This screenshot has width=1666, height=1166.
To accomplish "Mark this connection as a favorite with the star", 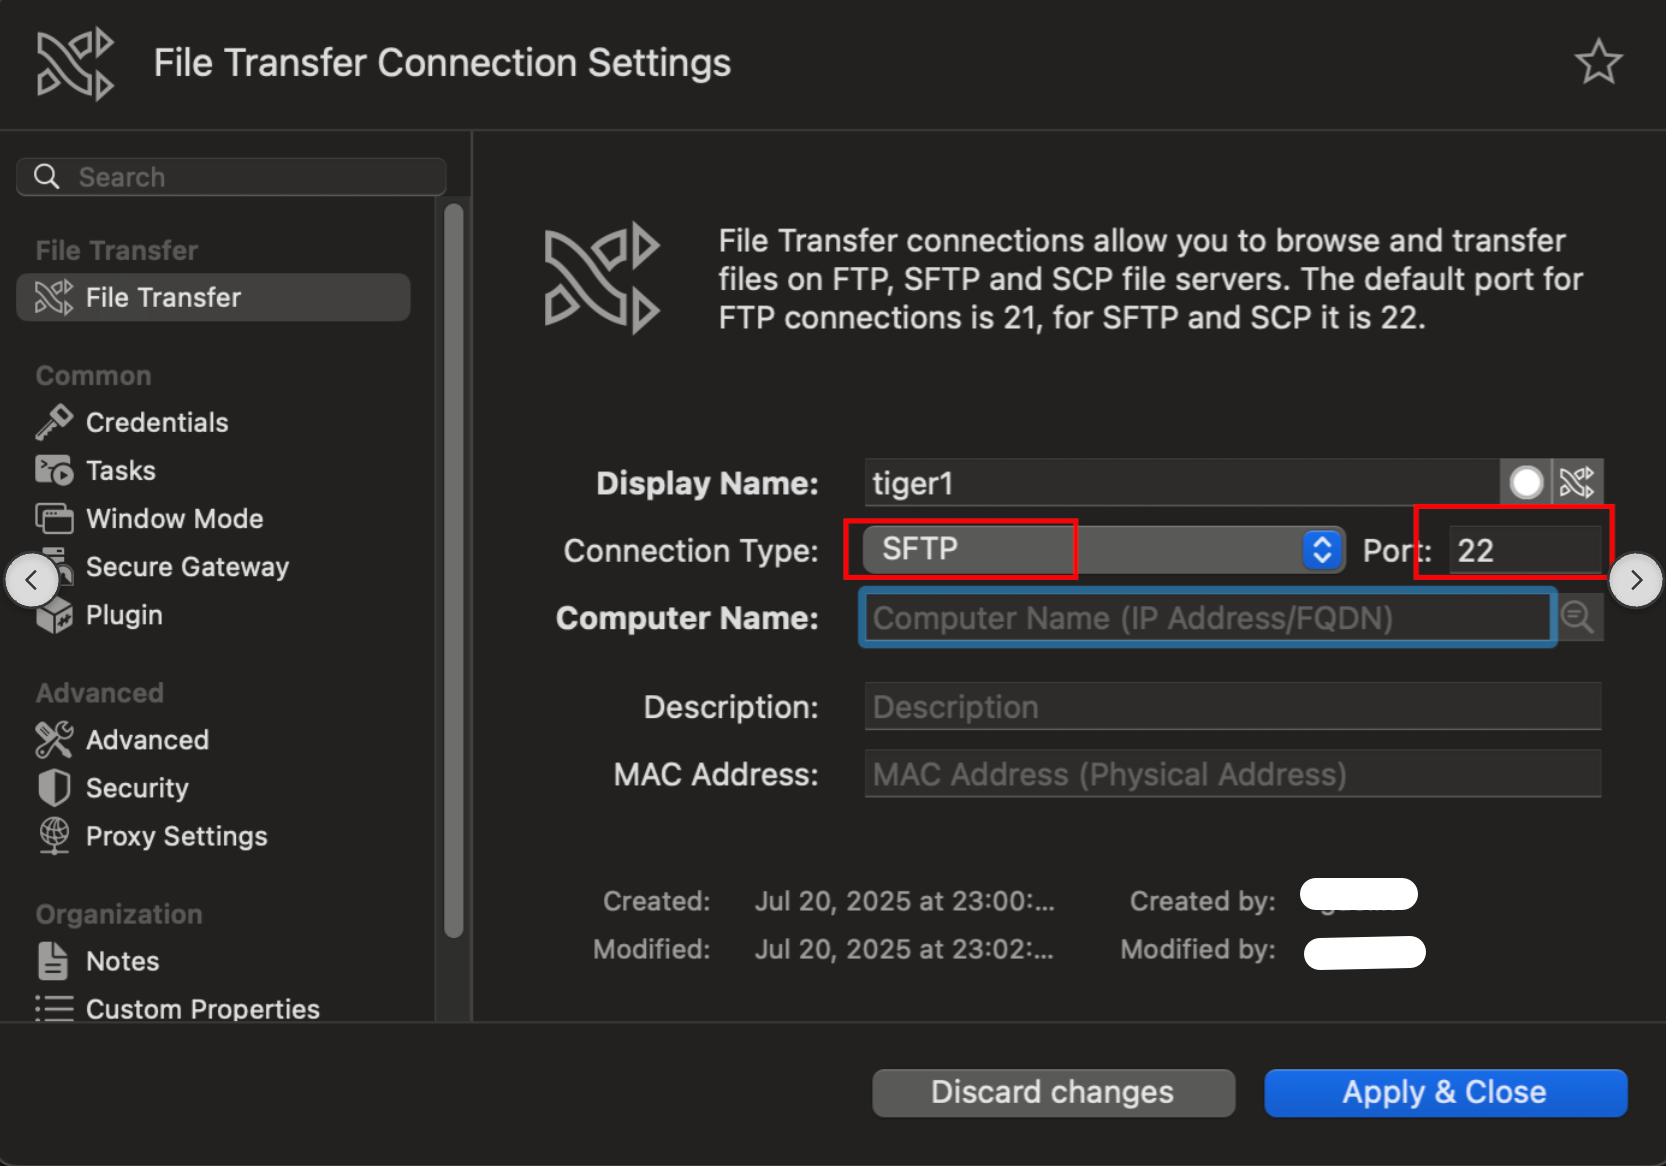I will [x=1599, y=62].
